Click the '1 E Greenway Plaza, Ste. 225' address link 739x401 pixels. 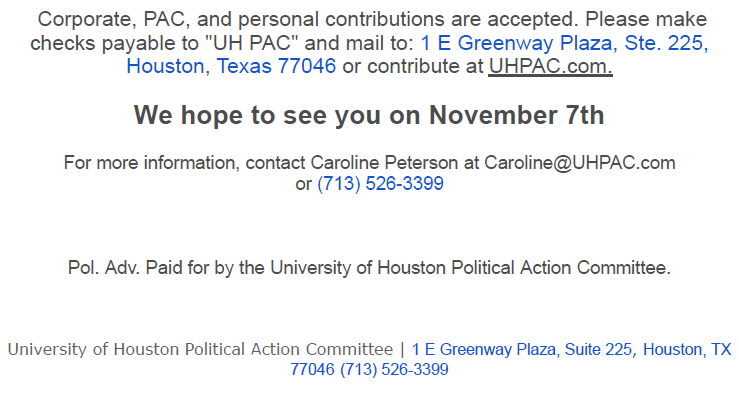click(564, 43)
